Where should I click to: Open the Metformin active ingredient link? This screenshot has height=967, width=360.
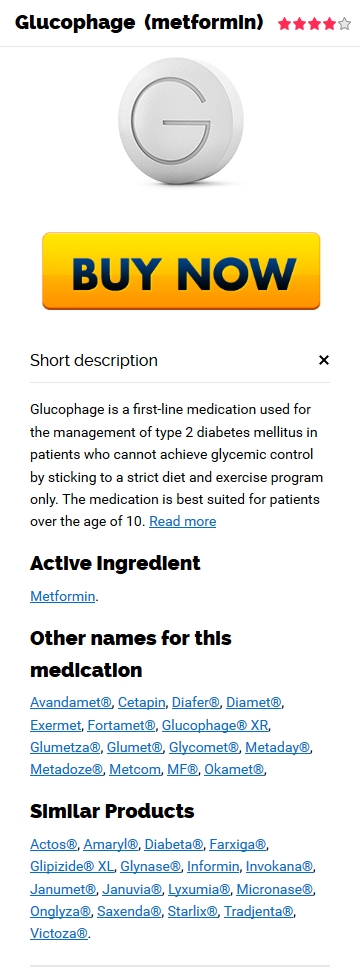pos(62,596)
